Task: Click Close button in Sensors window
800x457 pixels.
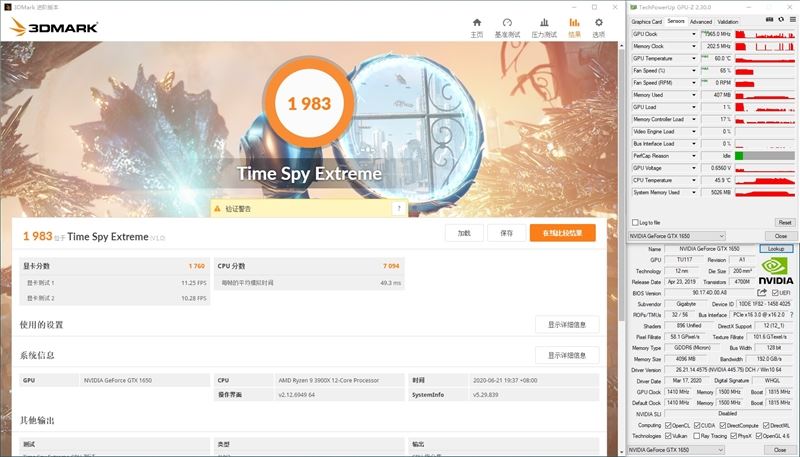Action: pos(781,236)
